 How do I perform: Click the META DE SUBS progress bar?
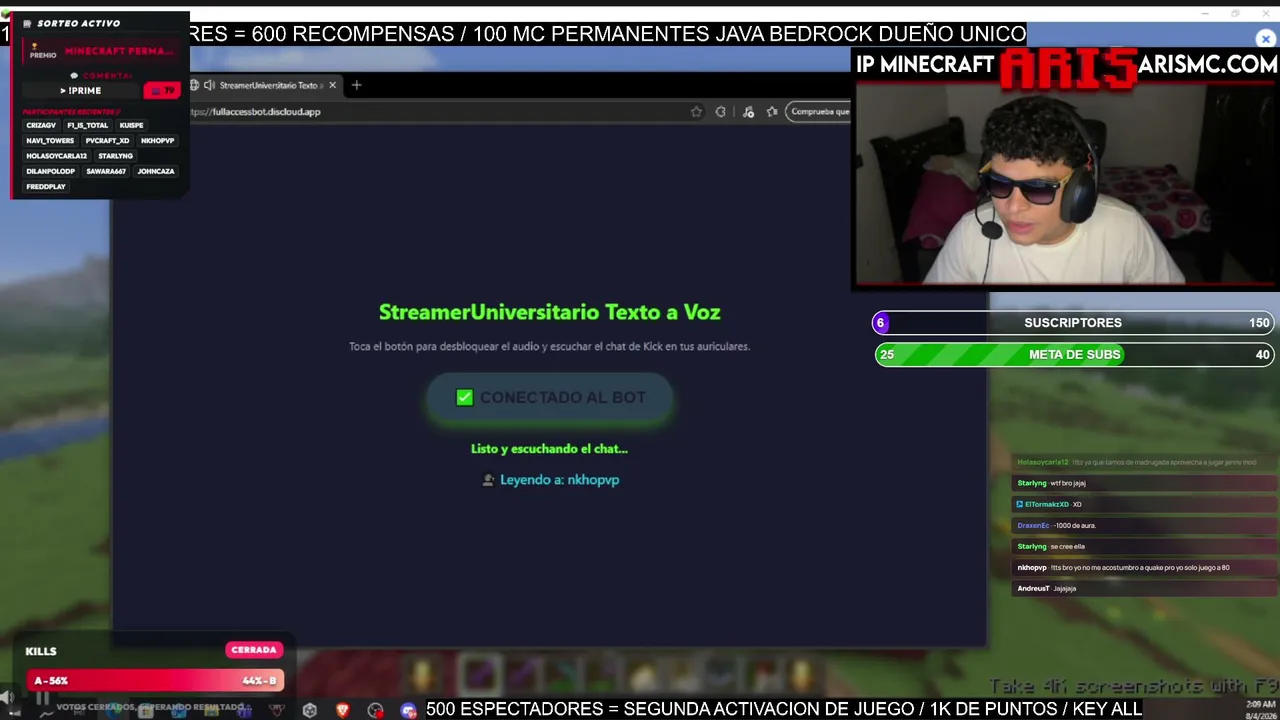[x=1074, y=355]
